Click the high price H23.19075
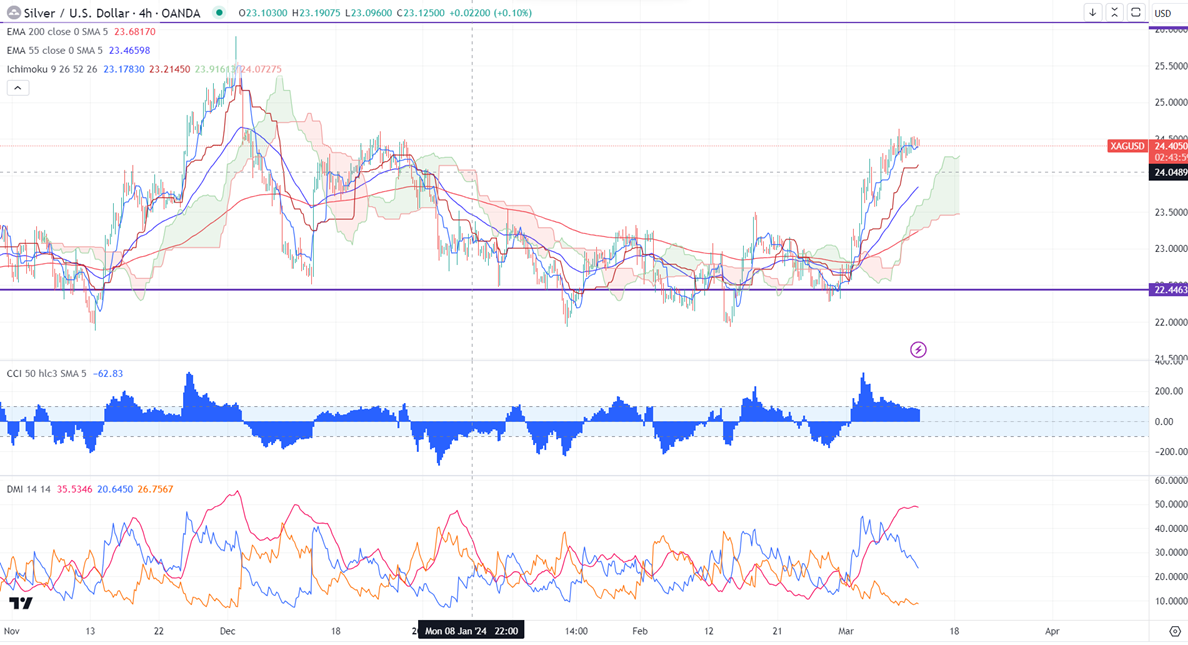The height and width of the screenshot is (645, 1188). point(318,13)
